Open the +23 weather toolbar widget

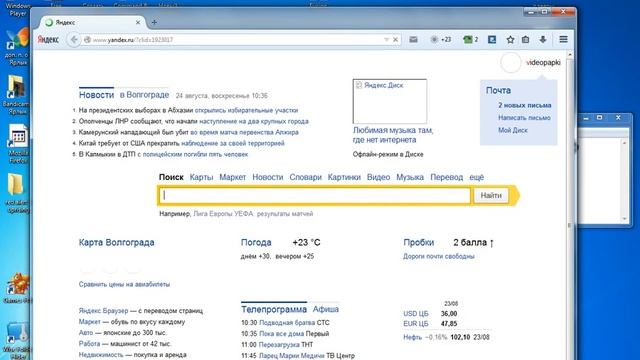[x=441, y=40]
